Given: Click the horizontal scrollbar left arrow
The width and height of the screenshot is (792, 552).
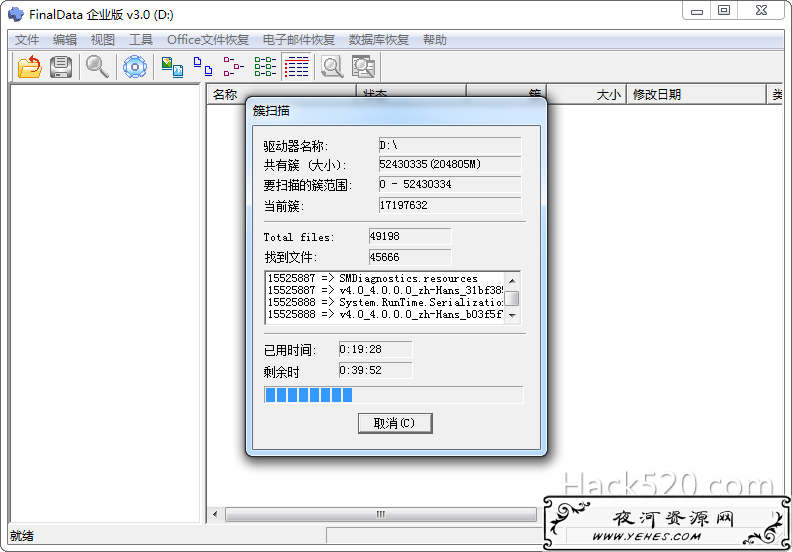Looking at the screenshot, I should pyautogui.click(x=216, y=515).
